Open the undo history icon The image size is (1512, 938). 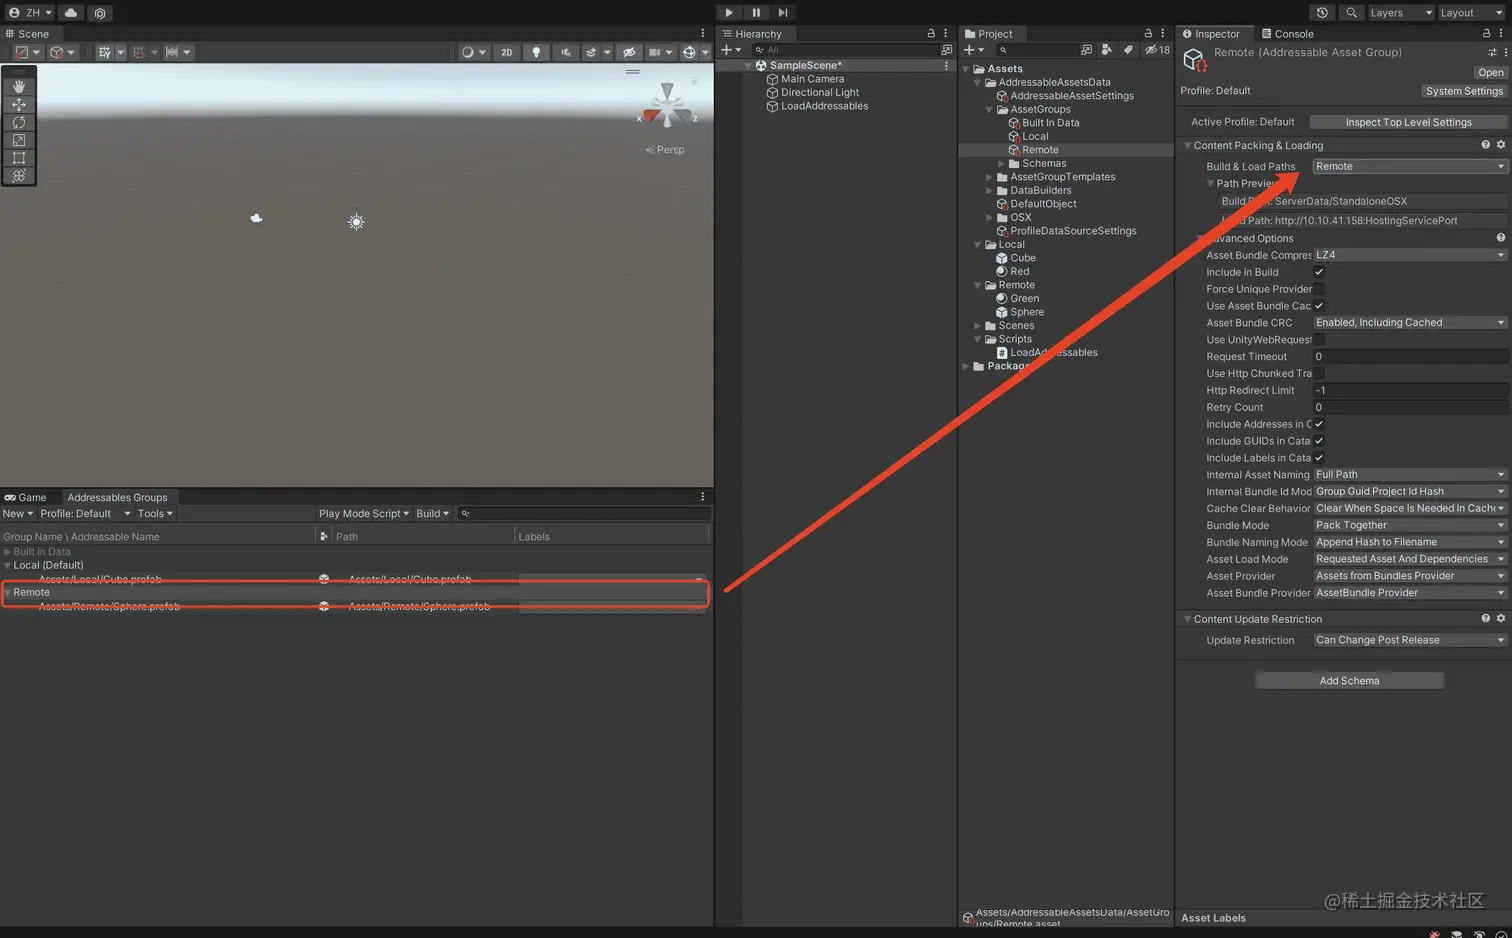point(1322,13)
